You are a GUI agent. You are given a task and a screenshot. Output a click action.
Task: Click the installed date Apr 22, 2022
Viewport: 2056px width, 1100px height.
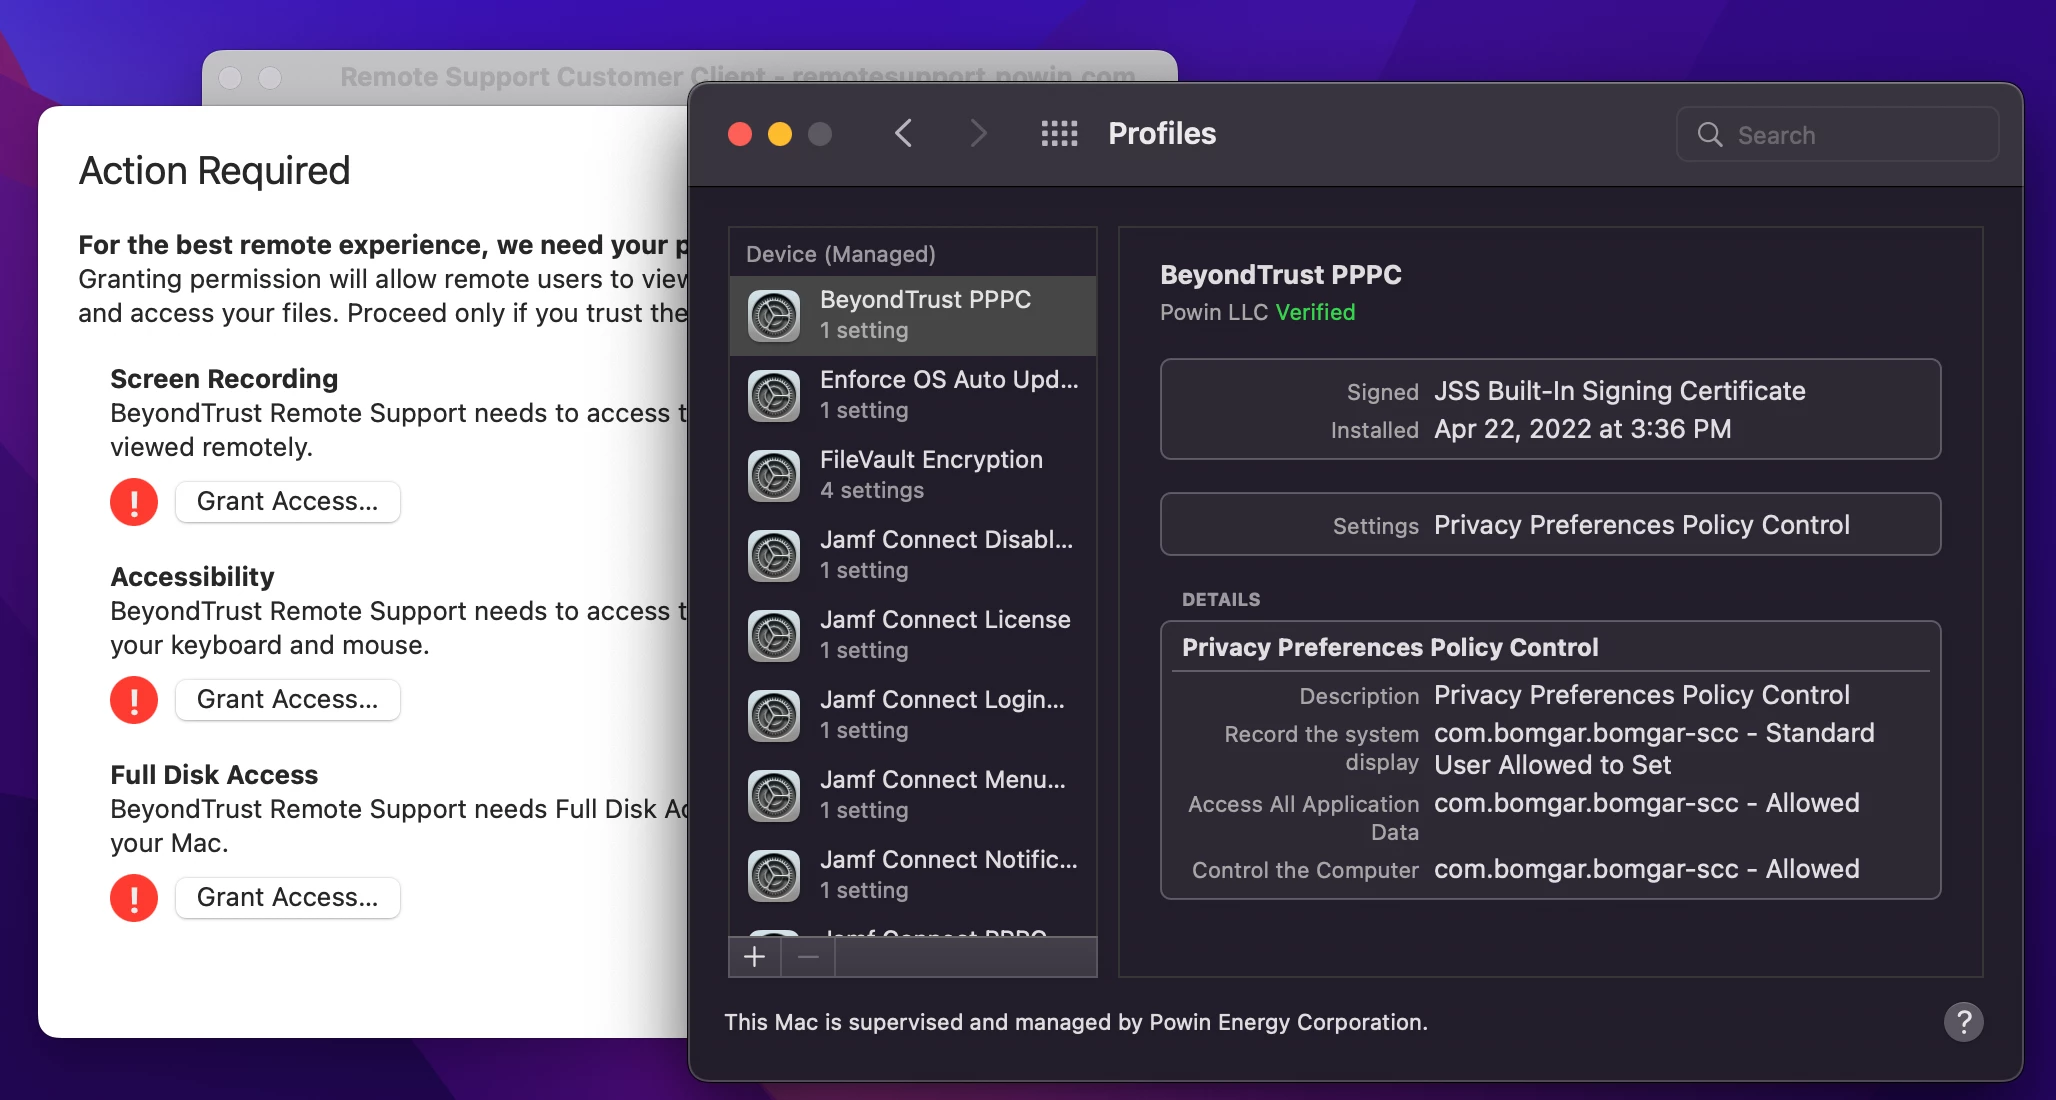click(1583, 429)
